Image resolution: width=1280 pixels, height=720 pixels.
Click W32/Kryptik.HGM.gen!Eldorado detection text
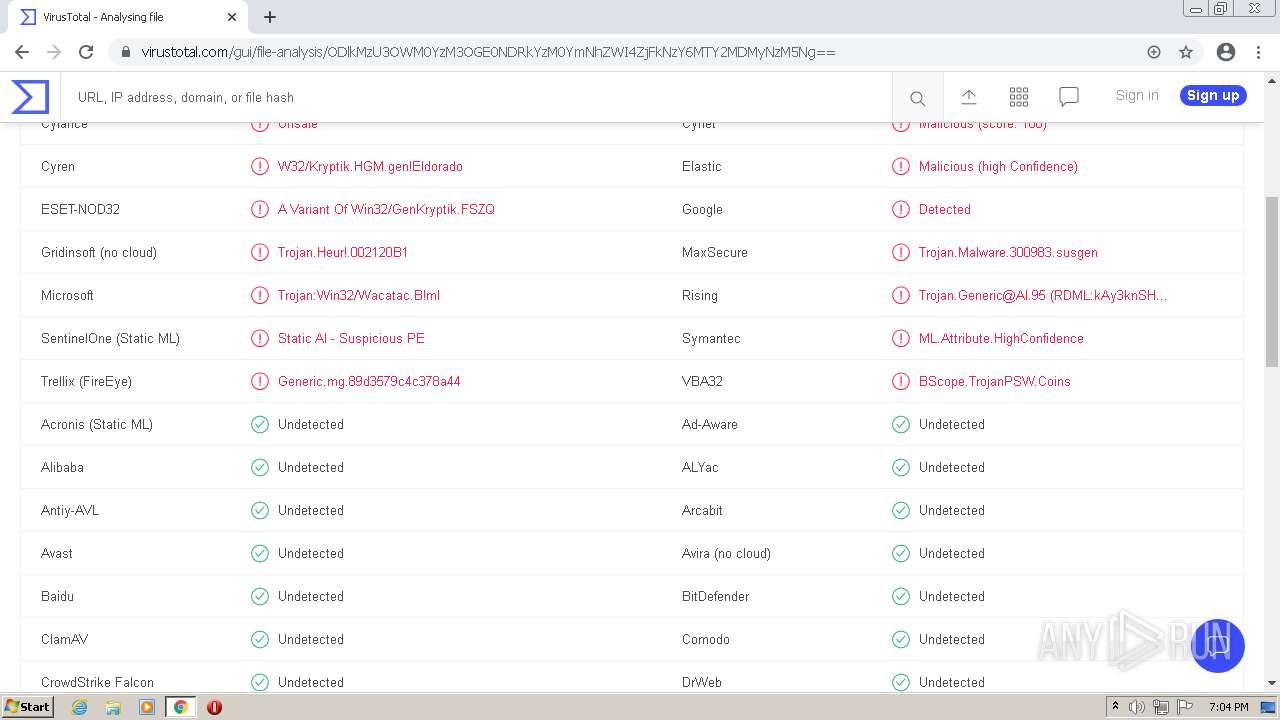(x=370, y=167)
